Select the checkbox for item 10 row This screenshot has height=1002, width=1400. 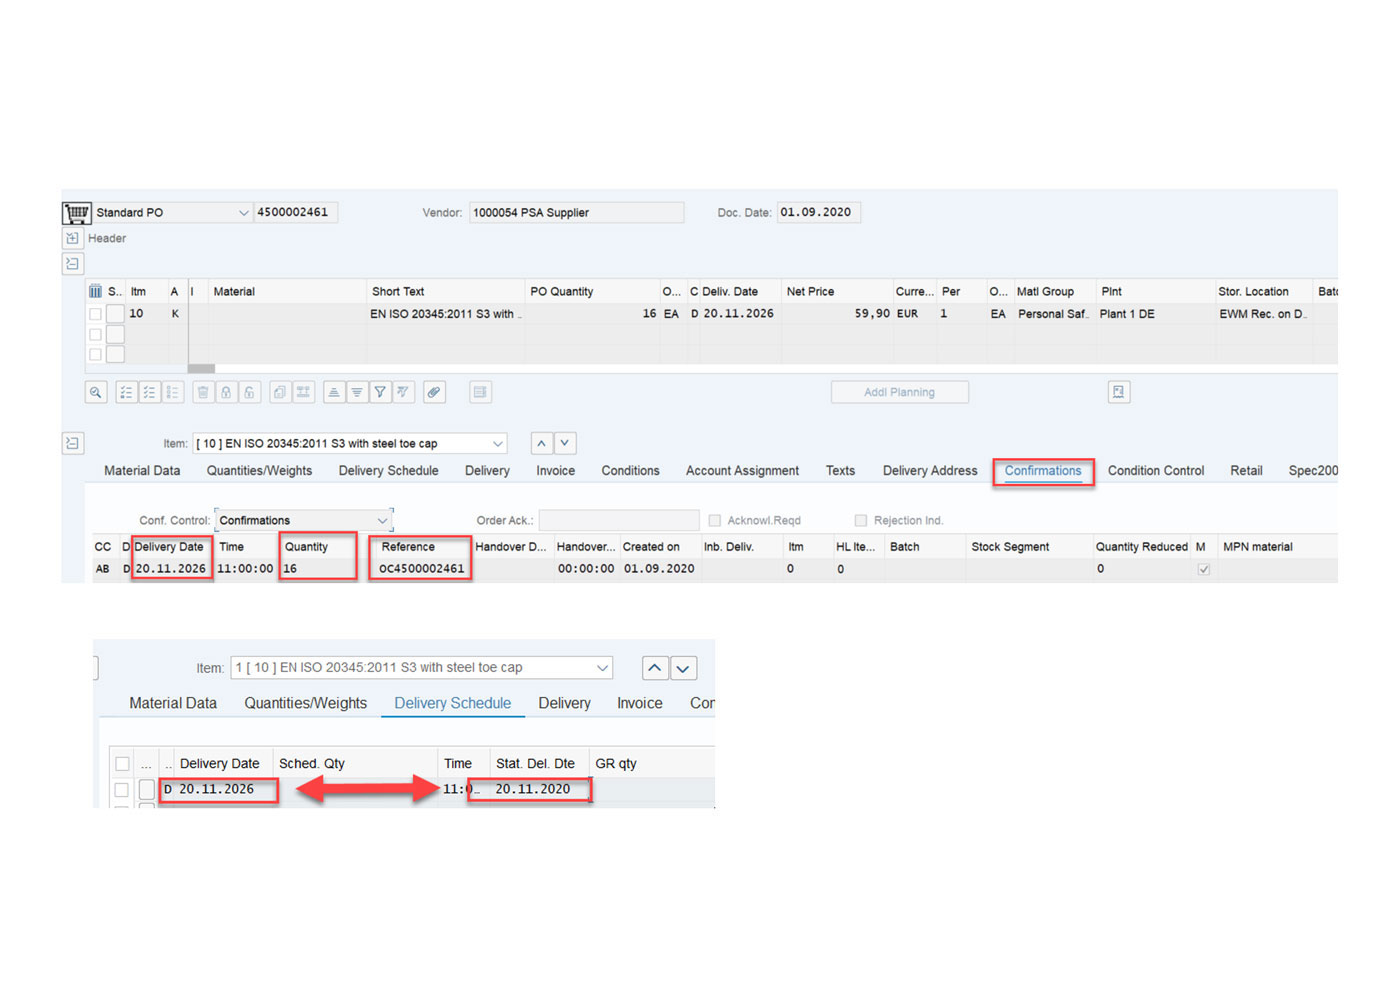(95, 313)
